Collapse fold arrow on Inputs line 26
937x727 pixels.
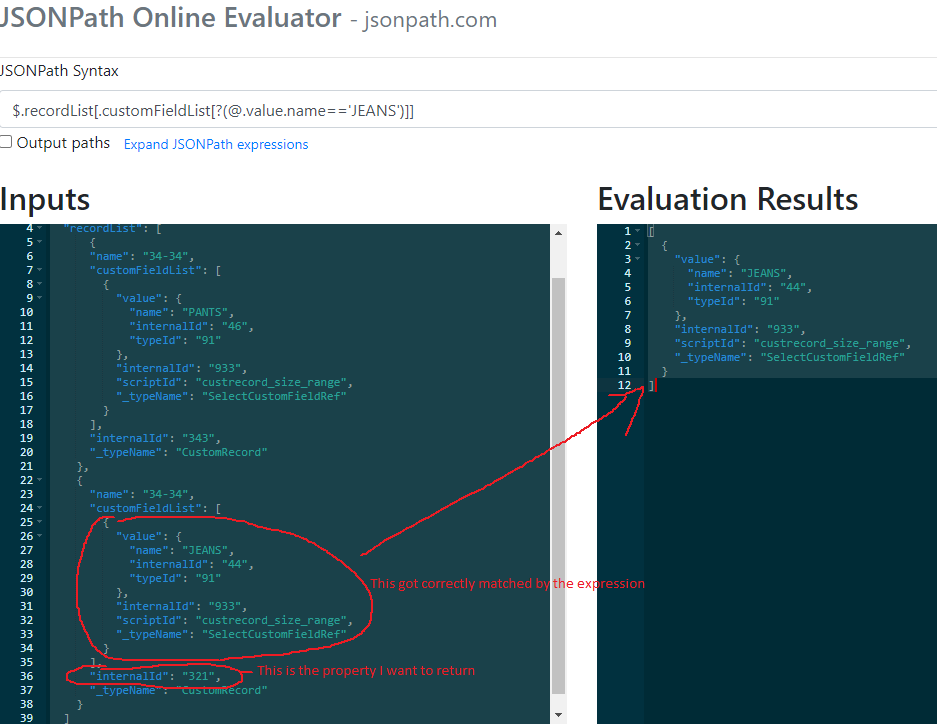click(39, 536)
